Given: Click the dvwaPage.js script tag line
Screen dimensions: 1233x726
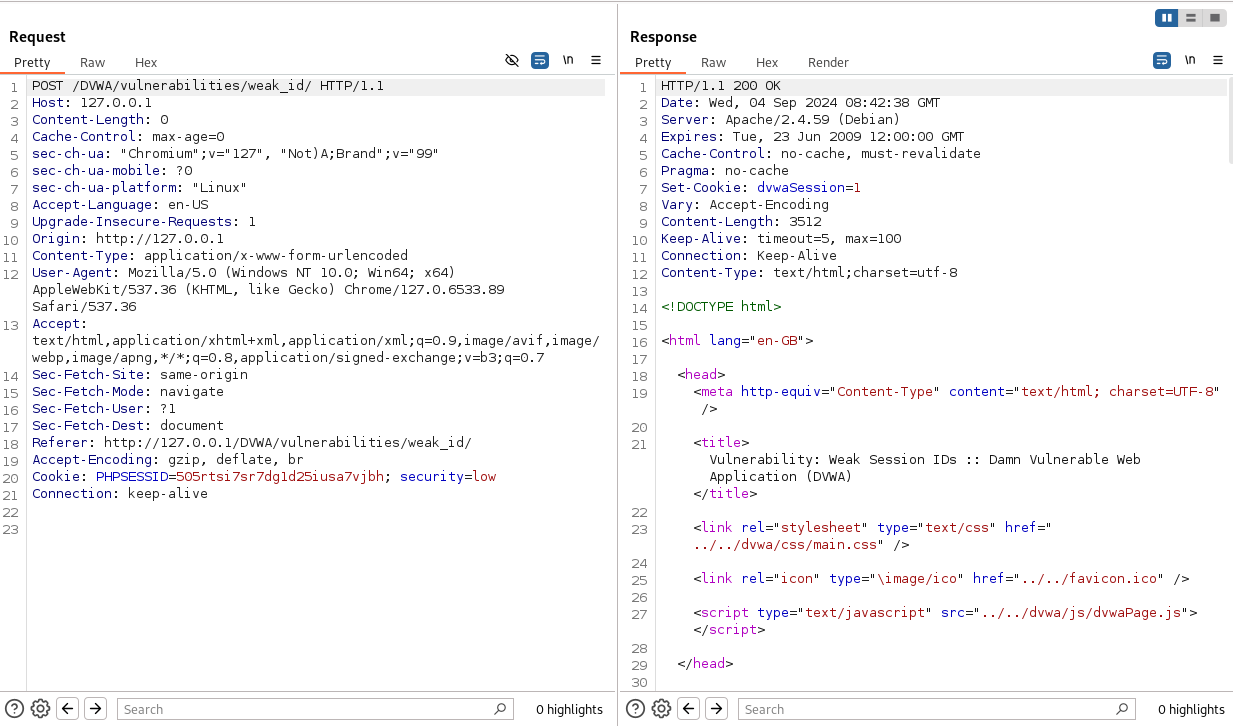Looking at the screenshot, I should point(945,613).
